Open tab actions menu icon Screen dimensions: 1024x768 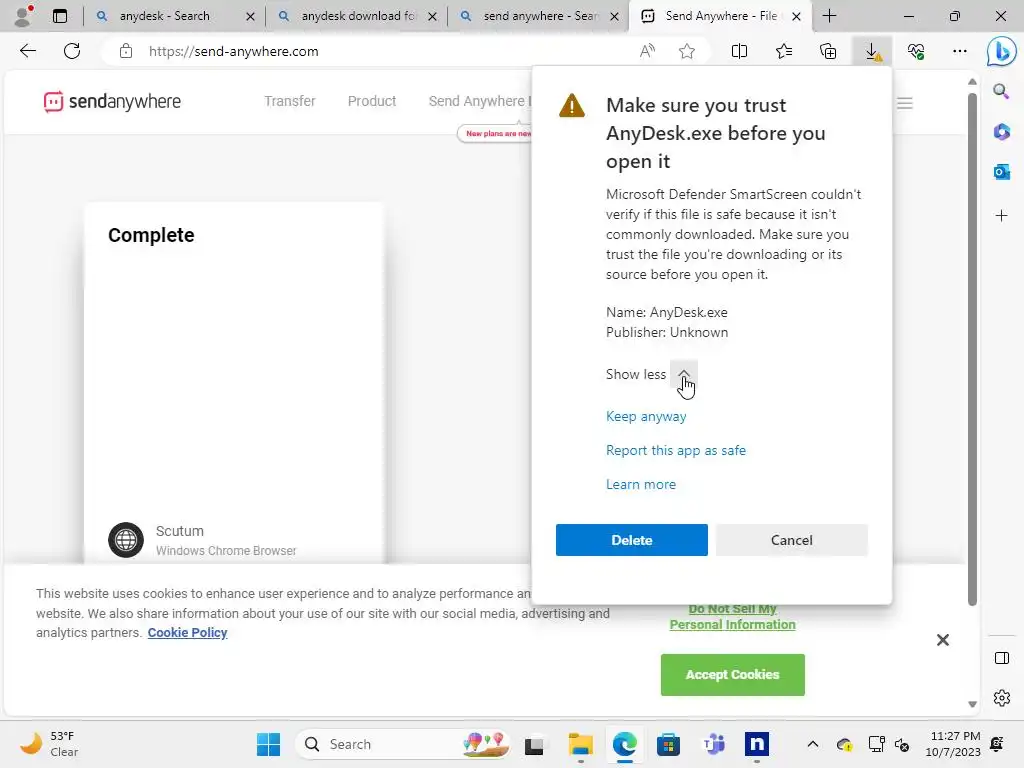pos(60,16)
